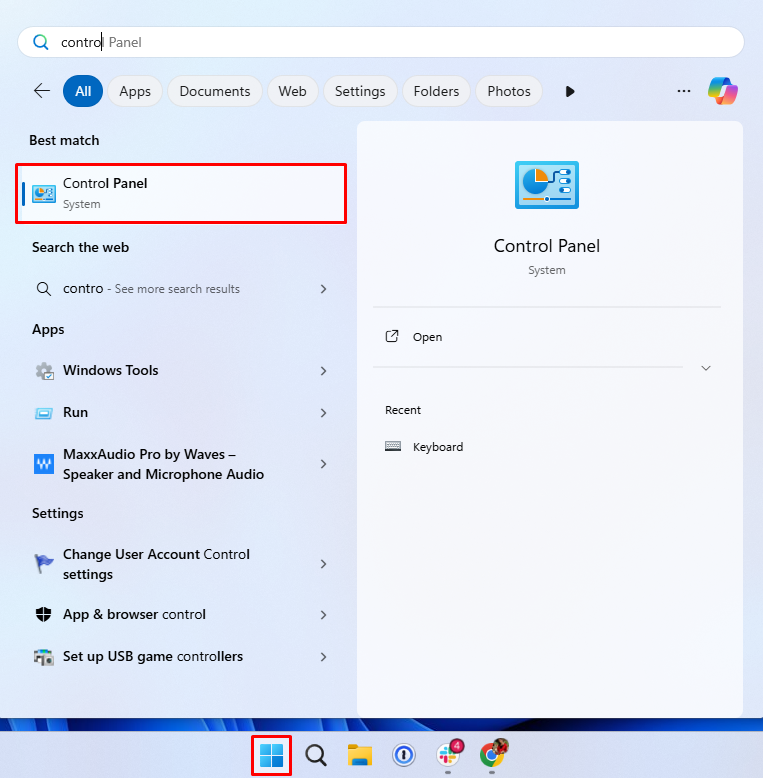Click the Open external-link icon
The width and height of the screenshot is (763, 778).
(x=392, y=336)
